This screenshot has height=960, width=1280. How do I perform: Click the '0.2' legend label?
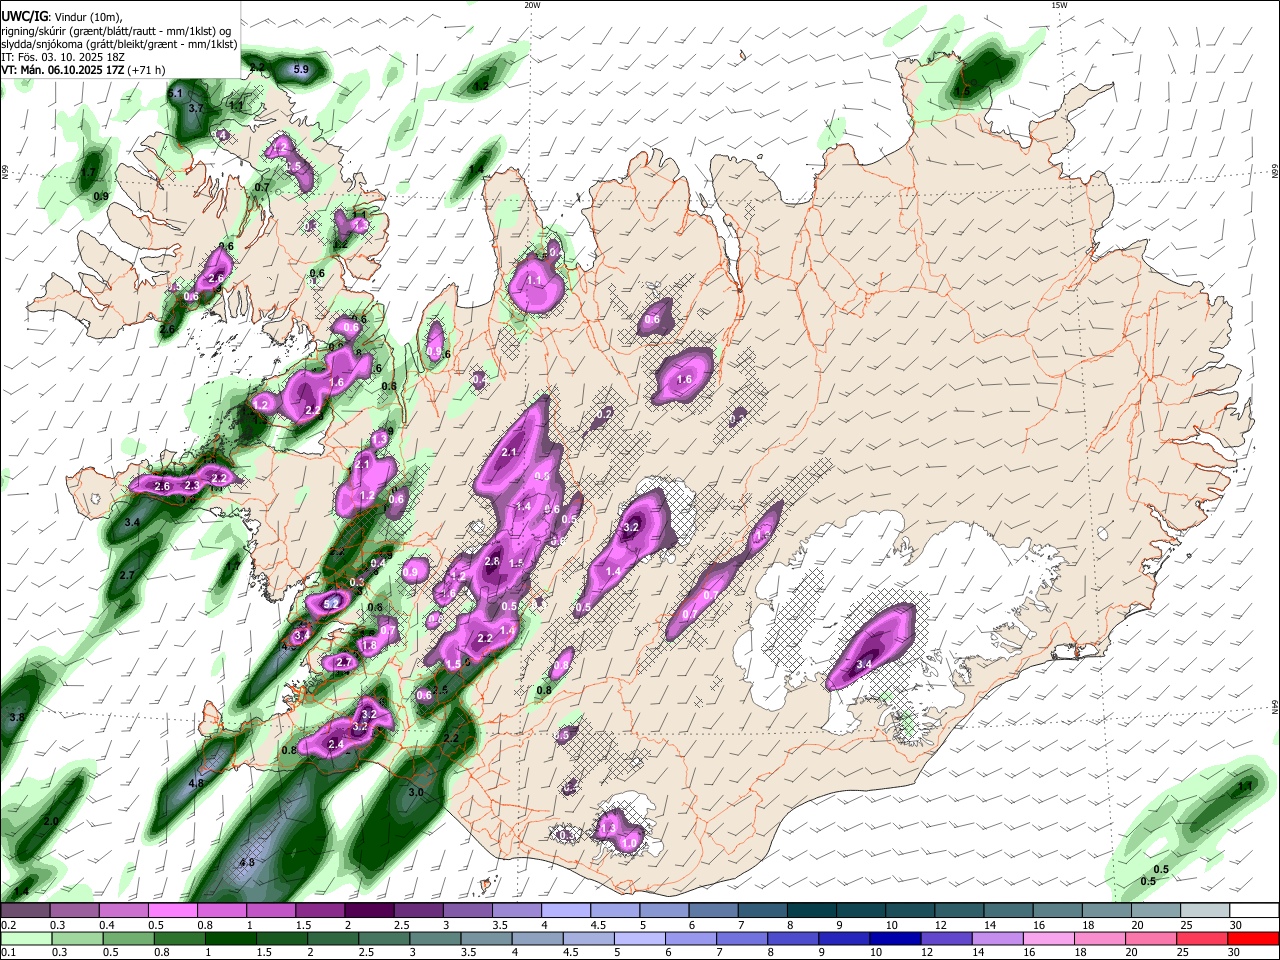(8, 925)
